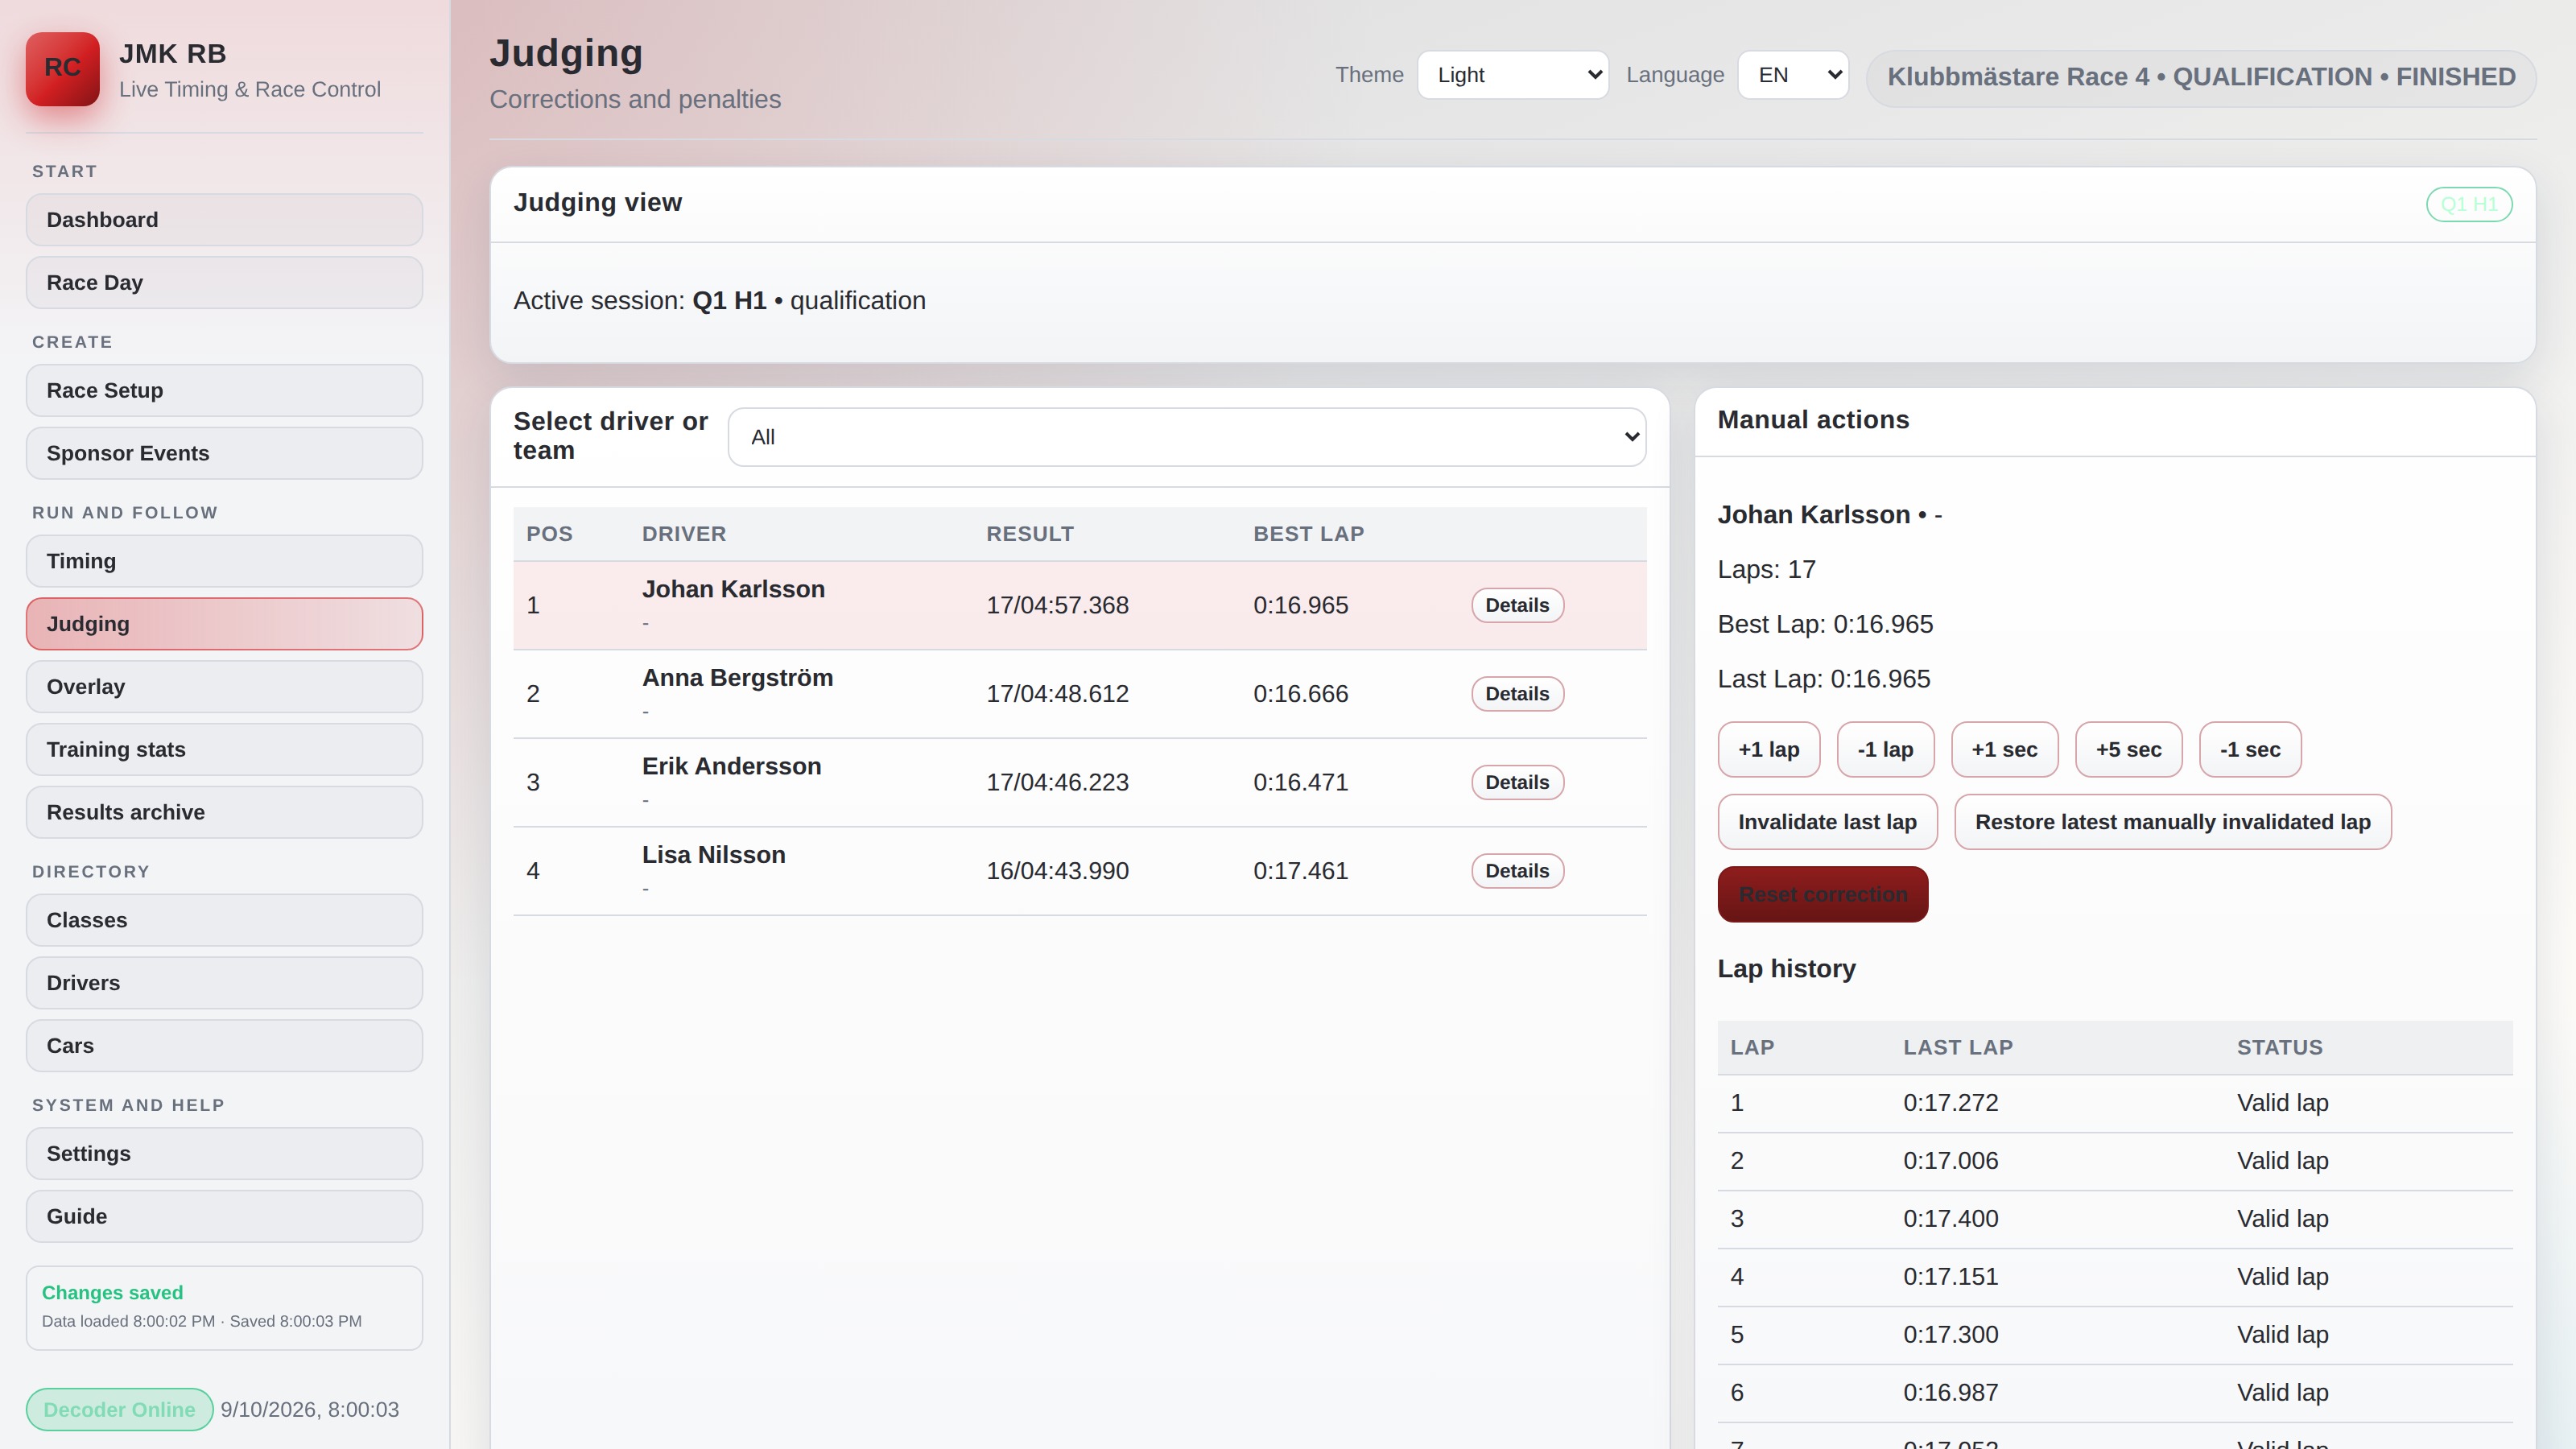The height and width of the screenshot is (1449, 2576).
Task: Apply the +5 sec penalty
Action: coord(2128,749)
